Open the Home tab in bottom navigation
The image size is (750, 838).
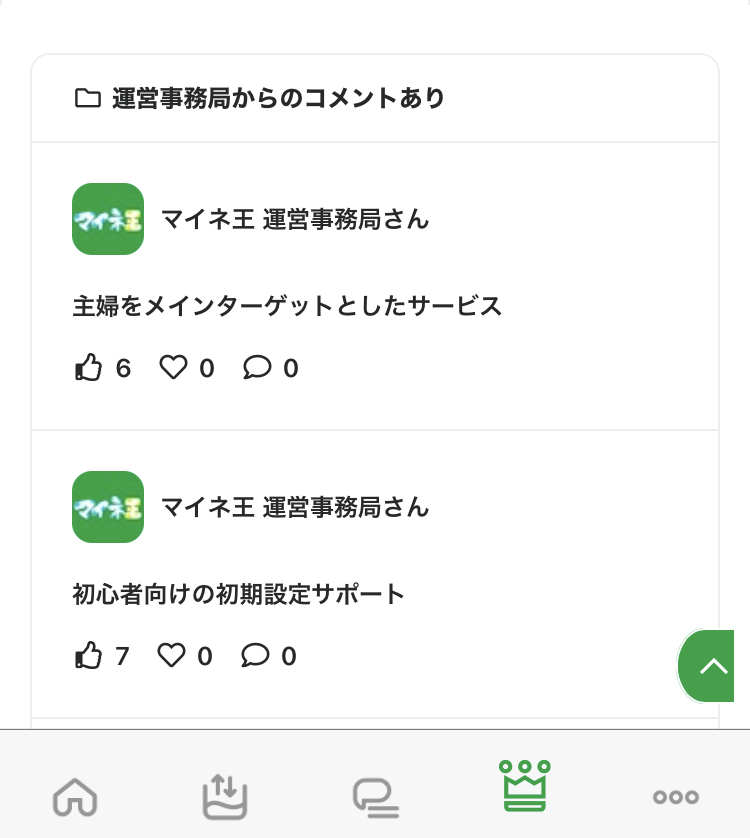pyautogui.click(x=75, y=797)
